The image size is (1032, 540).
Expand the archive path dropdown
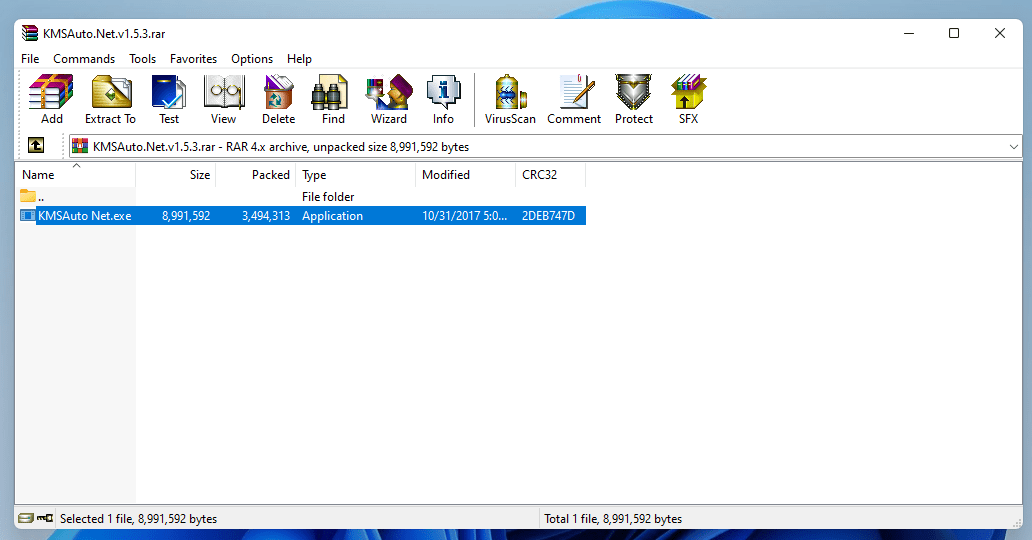click(1014, 146)
